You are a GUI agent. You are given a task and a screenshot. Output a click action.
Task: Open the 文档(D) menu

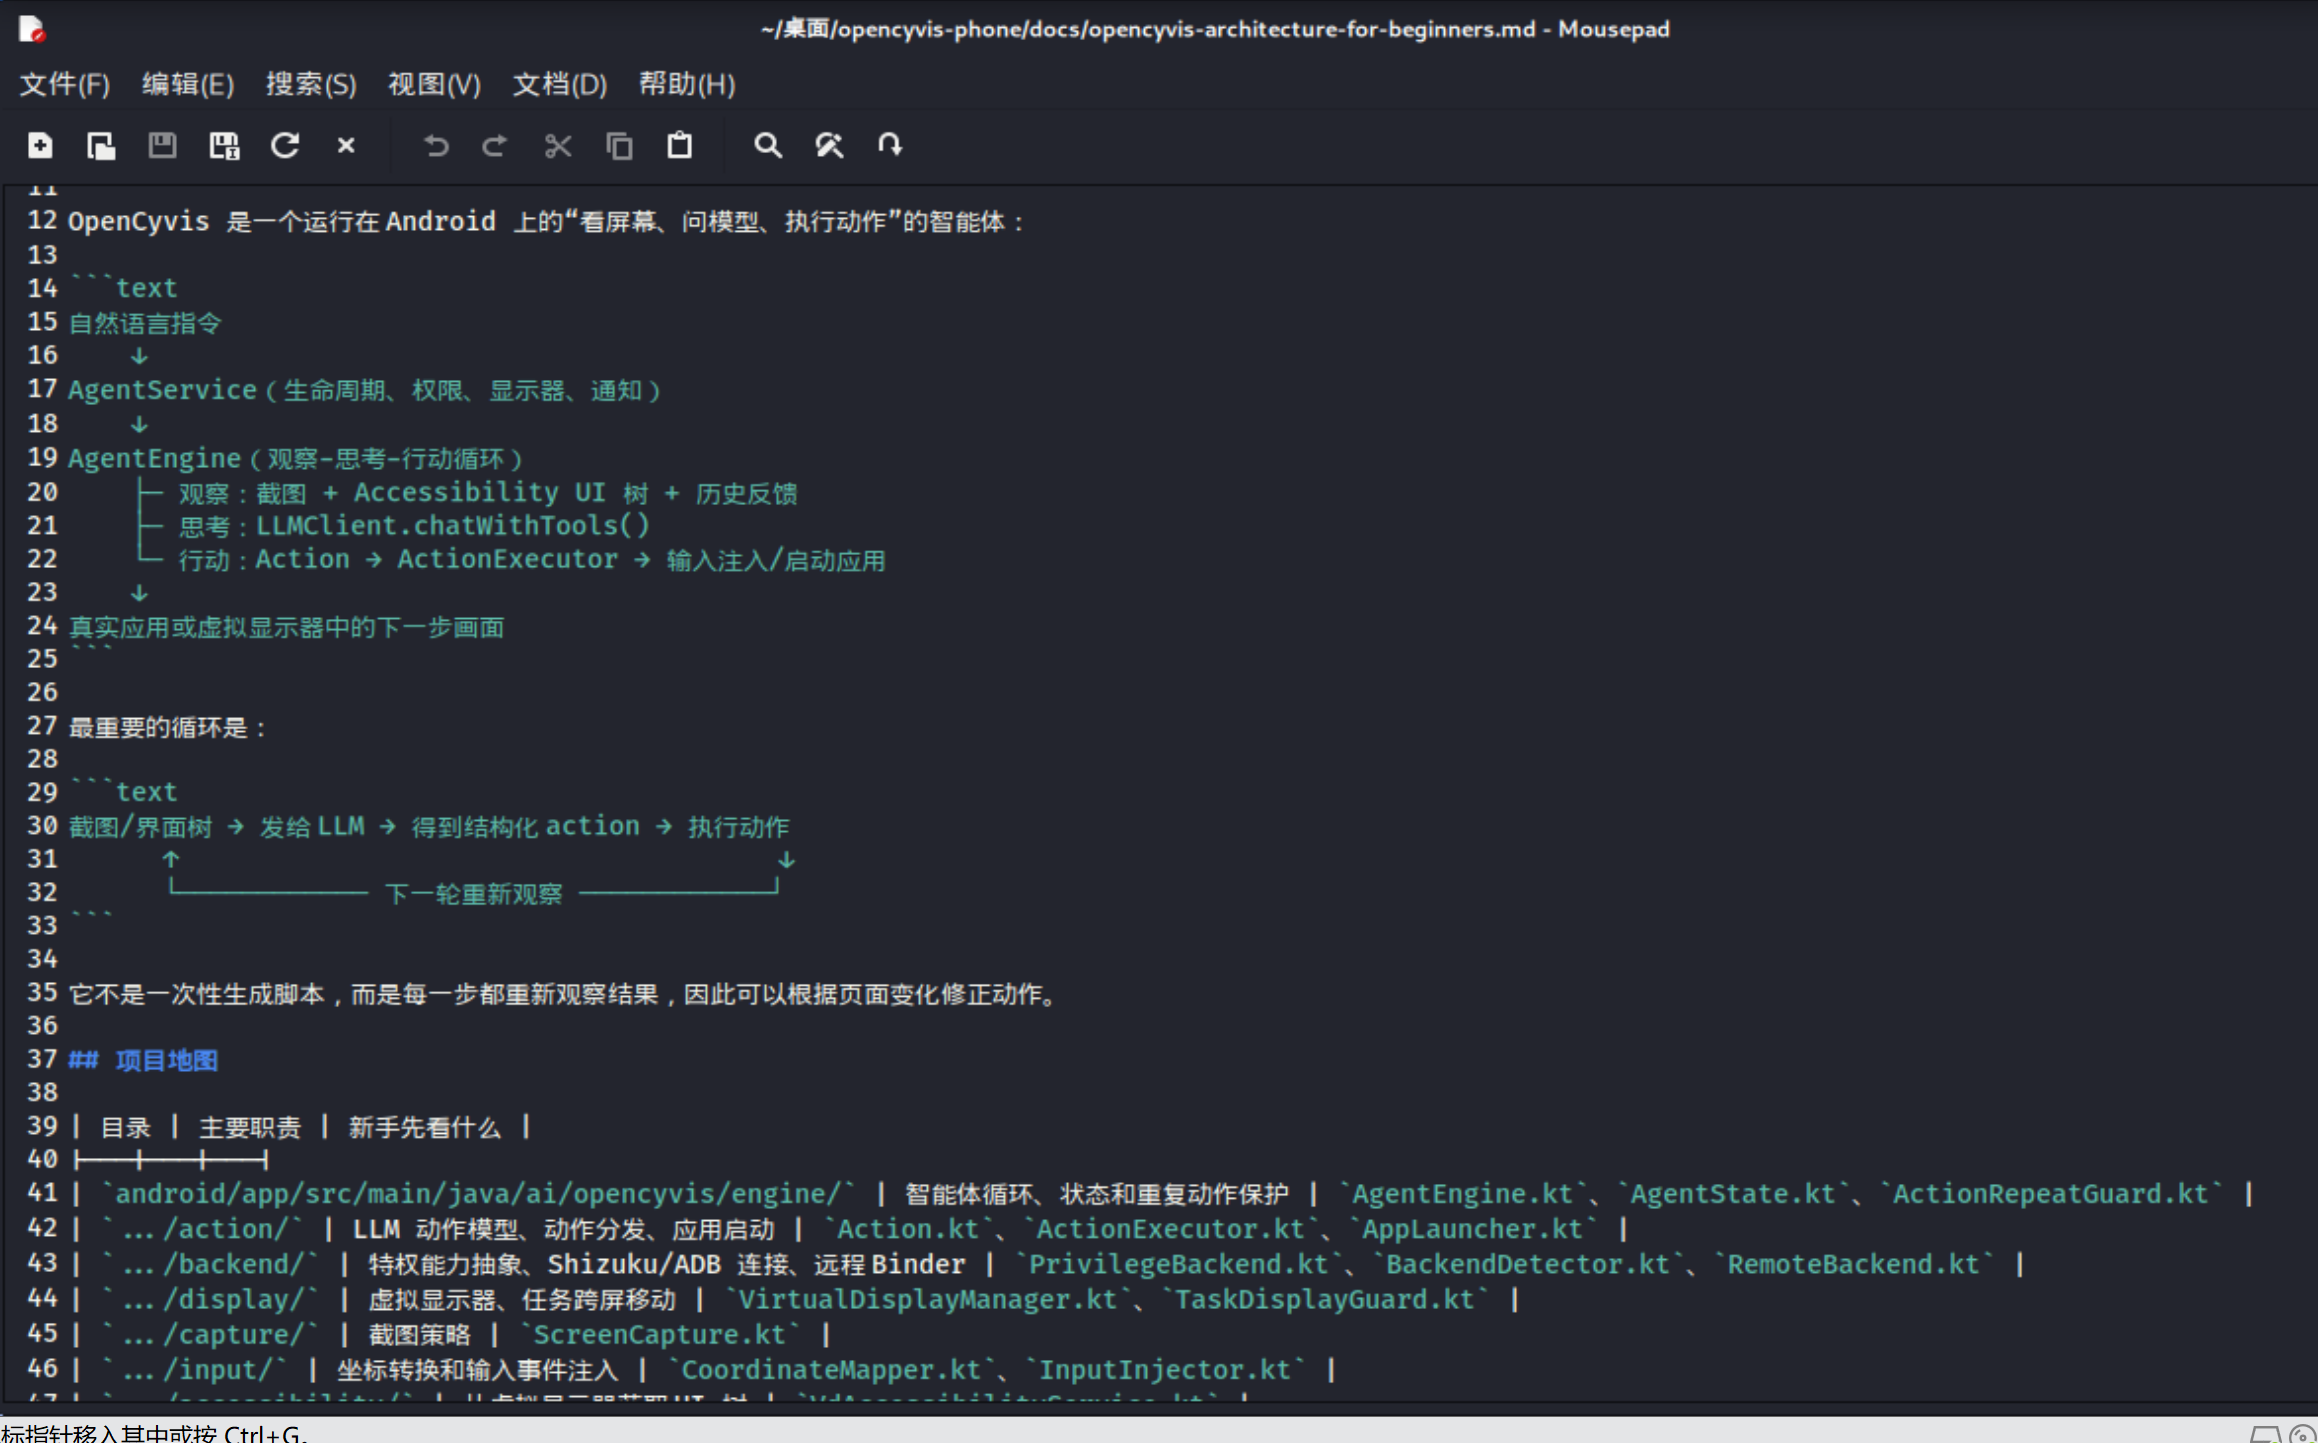coord(560,84)
